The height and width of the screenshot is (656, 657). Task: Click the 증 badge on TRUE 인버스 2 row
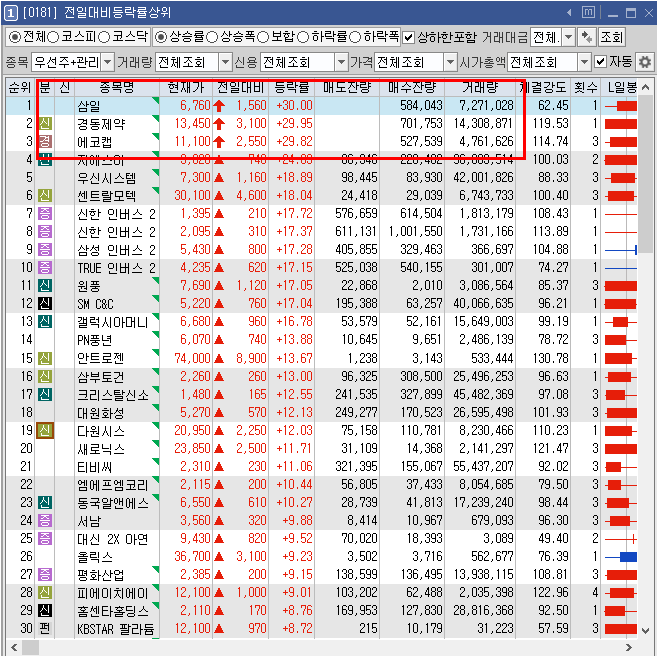coord(45,267)
